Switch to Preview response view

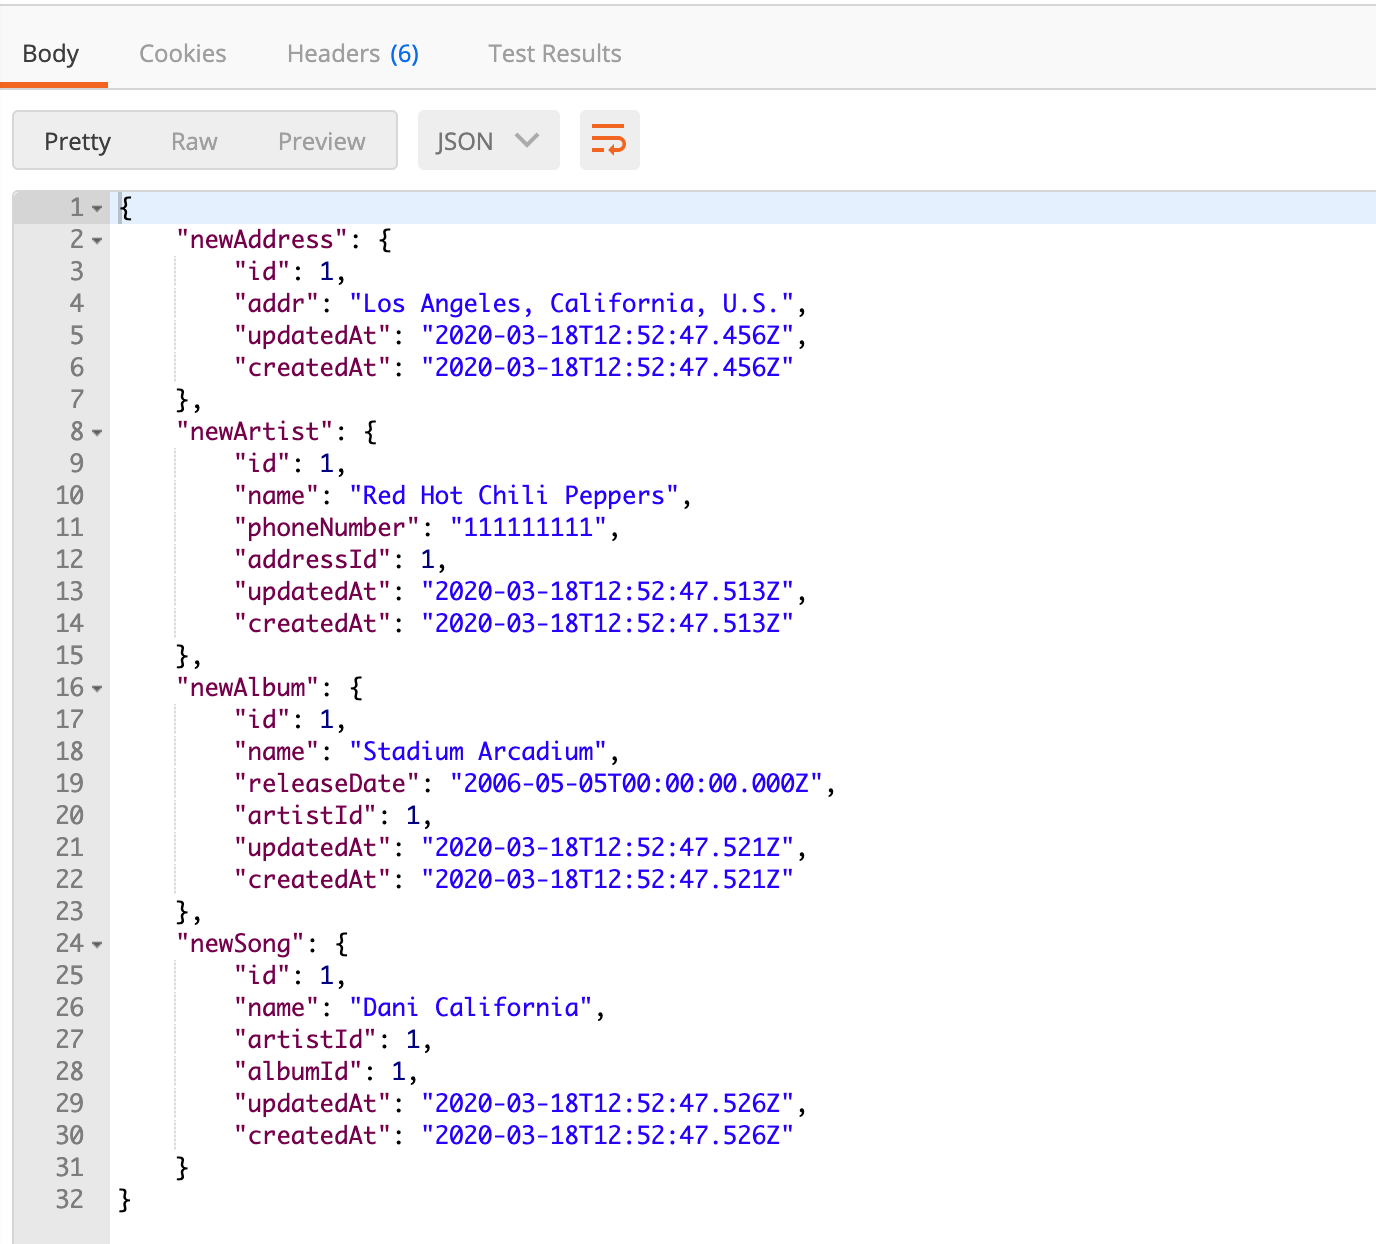coord(321,141)
